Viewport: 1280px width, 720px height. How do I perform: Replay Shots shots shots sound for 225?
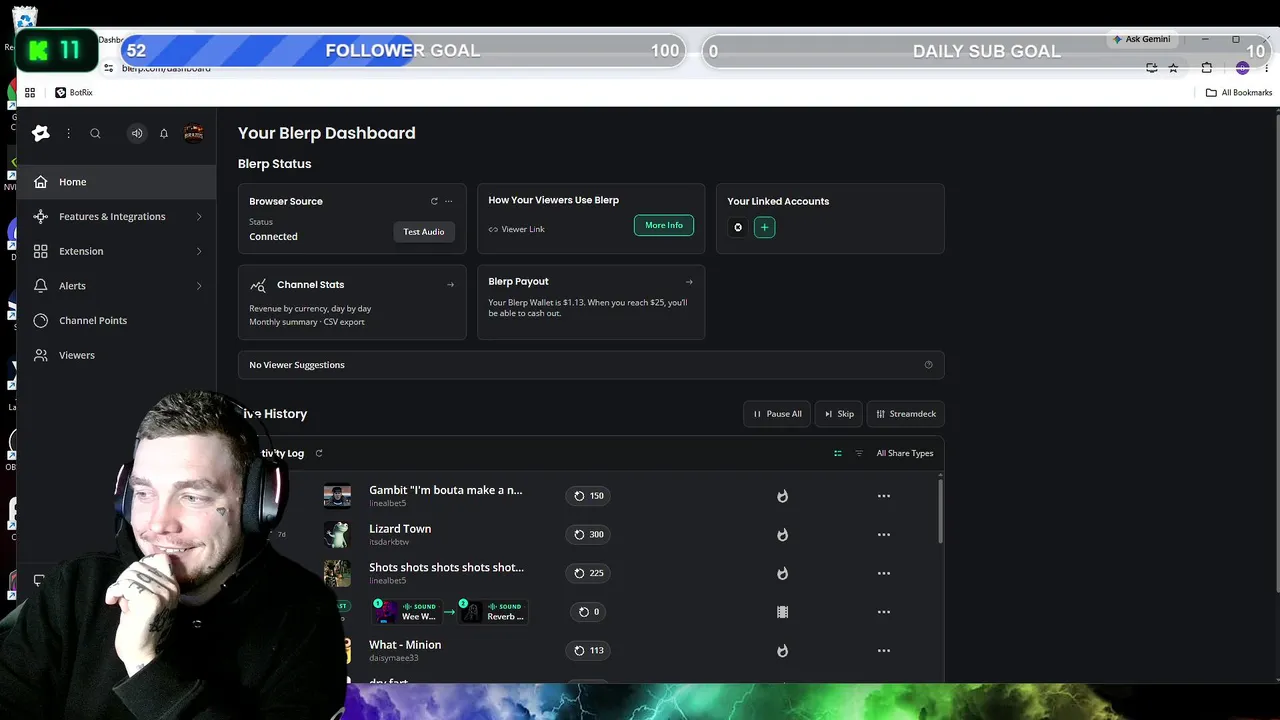[588, 573]
